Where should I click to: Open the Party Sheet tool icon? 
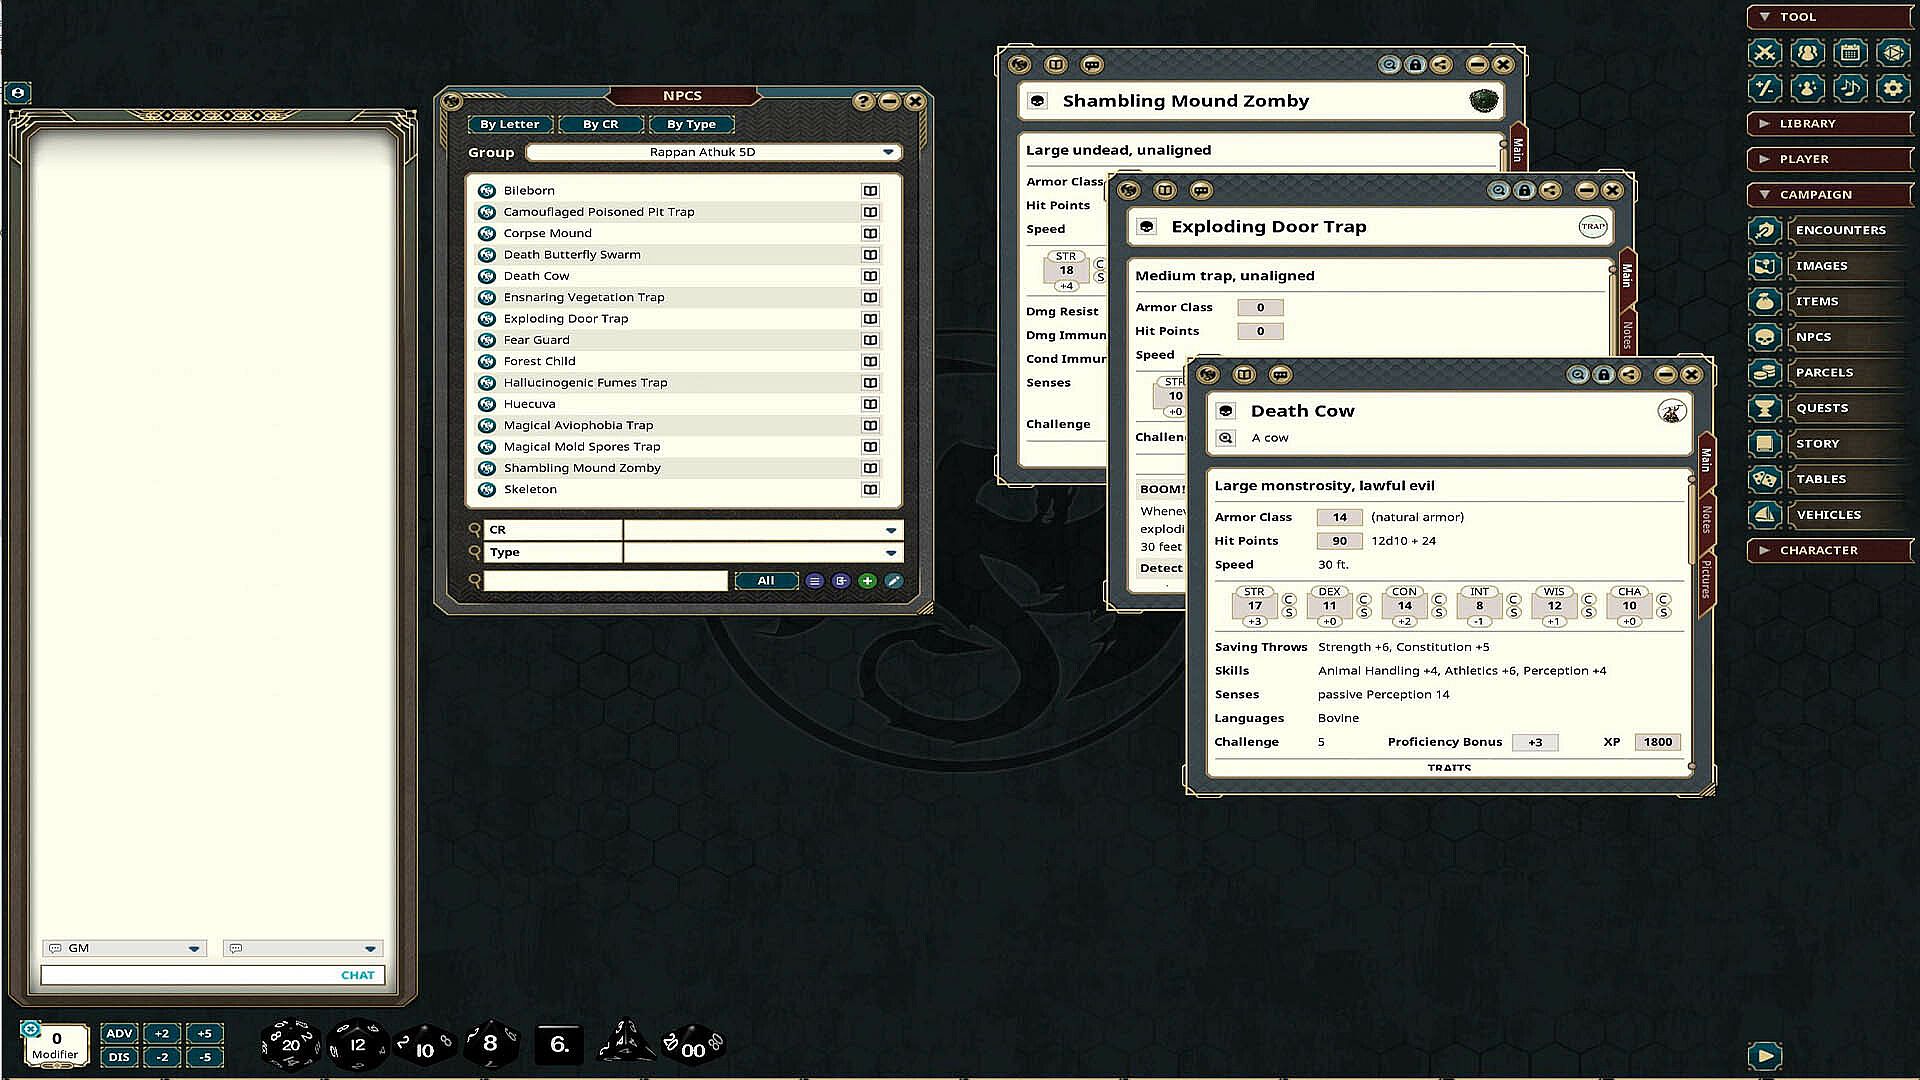[1807, 53]
